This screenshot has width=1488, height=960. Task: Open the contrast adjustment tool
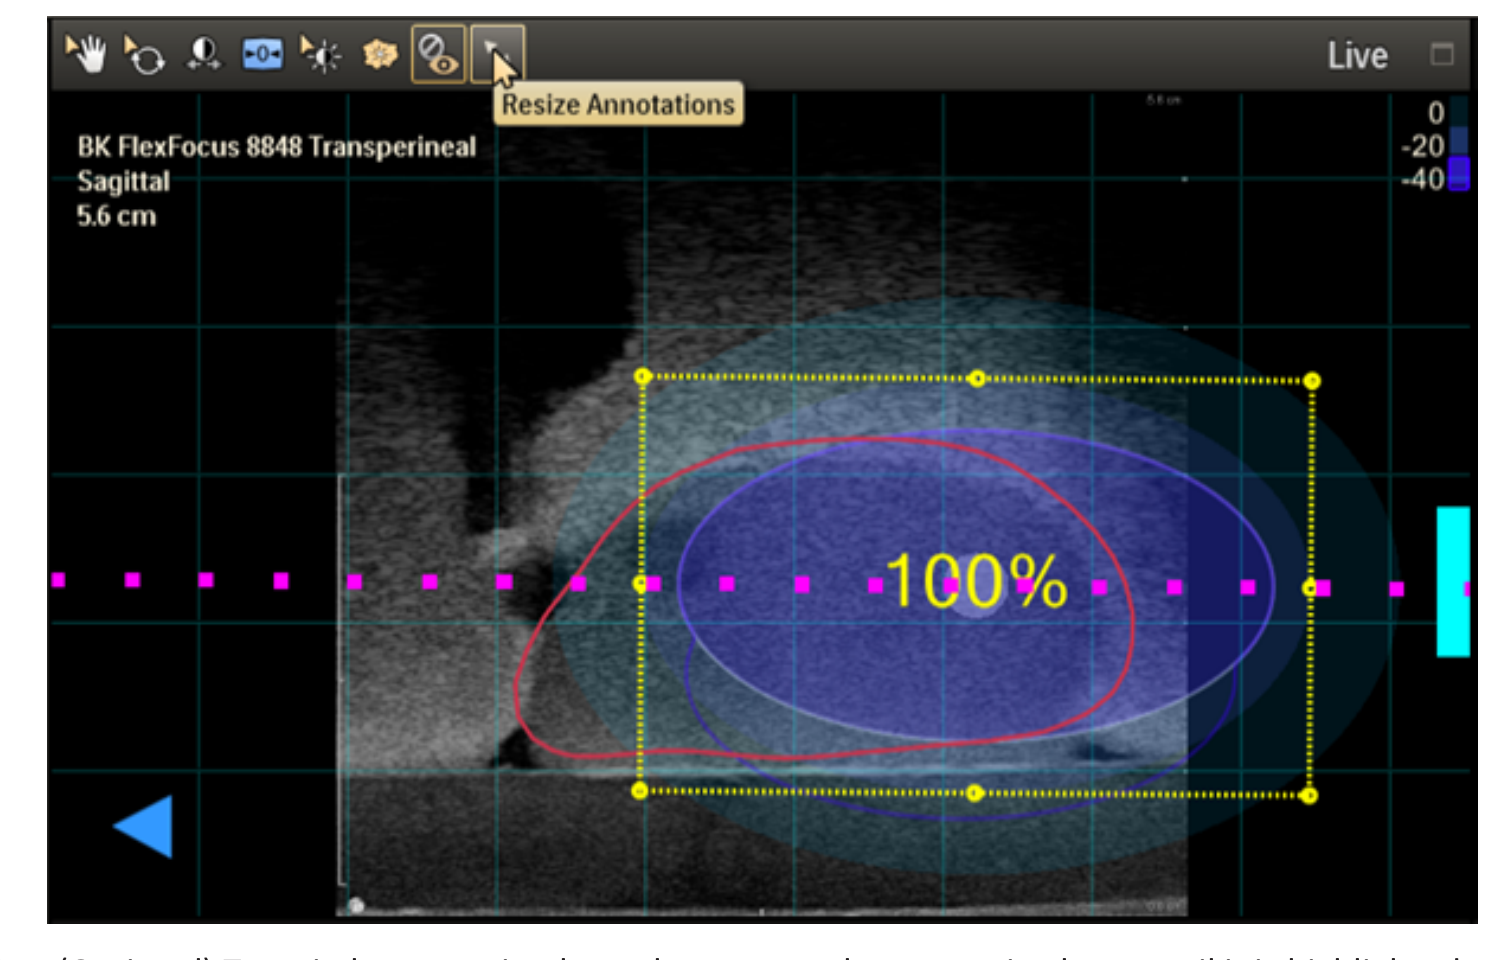tap(203, 54)
